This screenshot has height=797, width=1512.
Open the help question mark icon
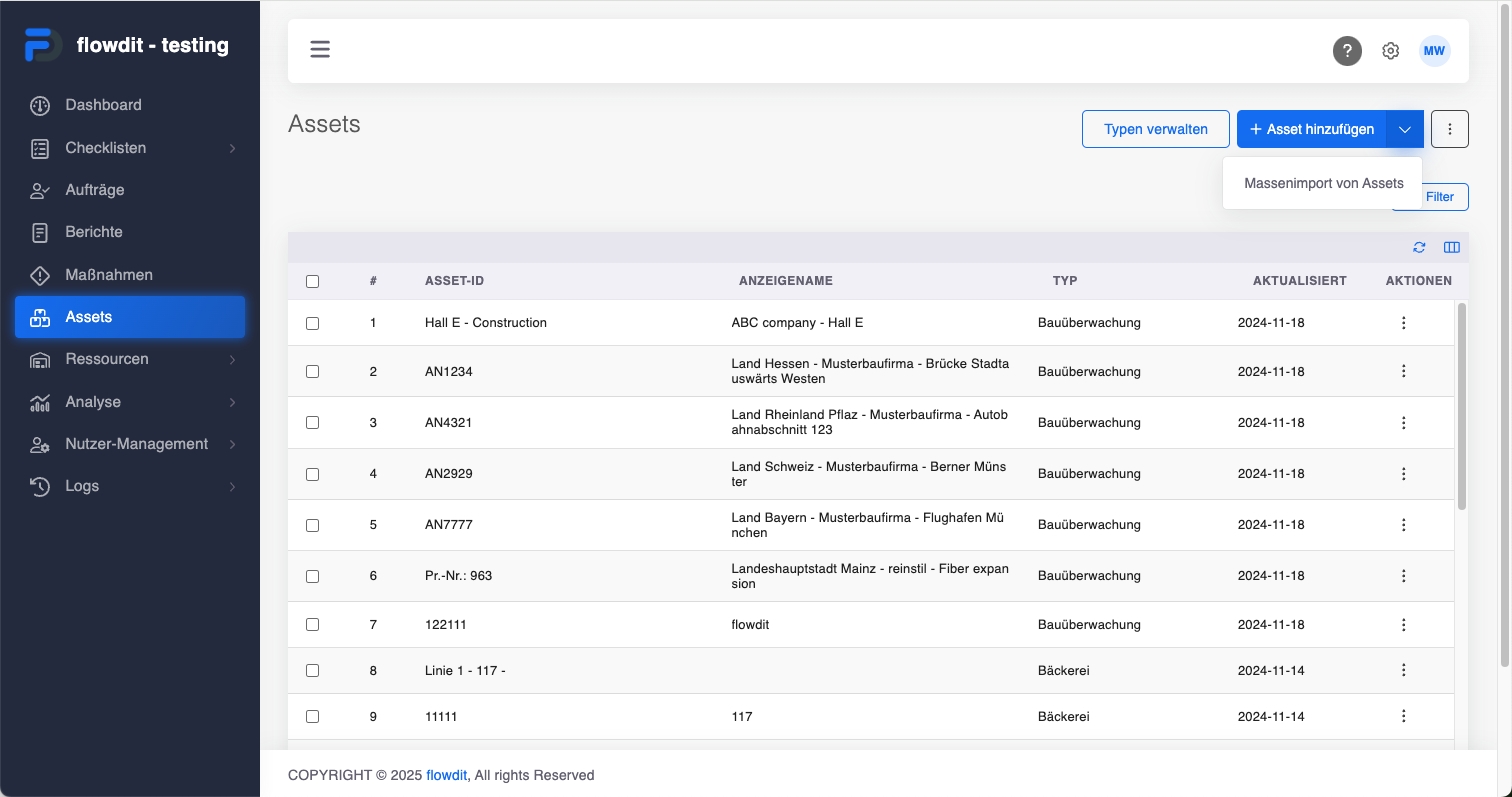tap(1347, 51)
